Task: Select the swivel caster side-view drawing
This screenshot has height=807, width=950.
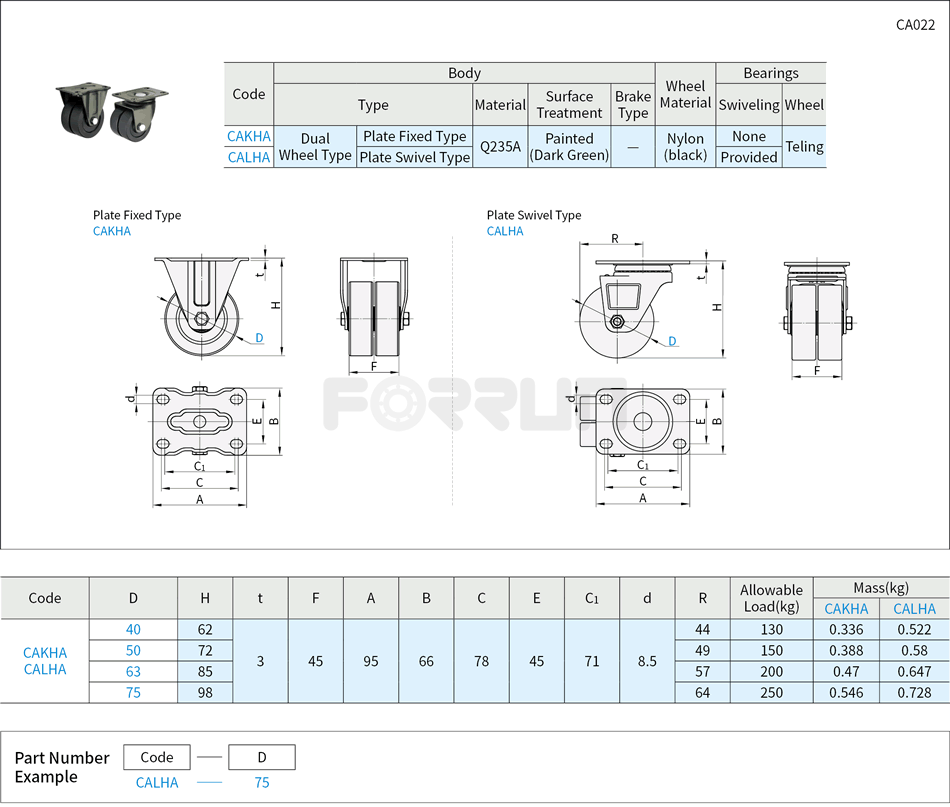Action: click(x=625, y=308)
